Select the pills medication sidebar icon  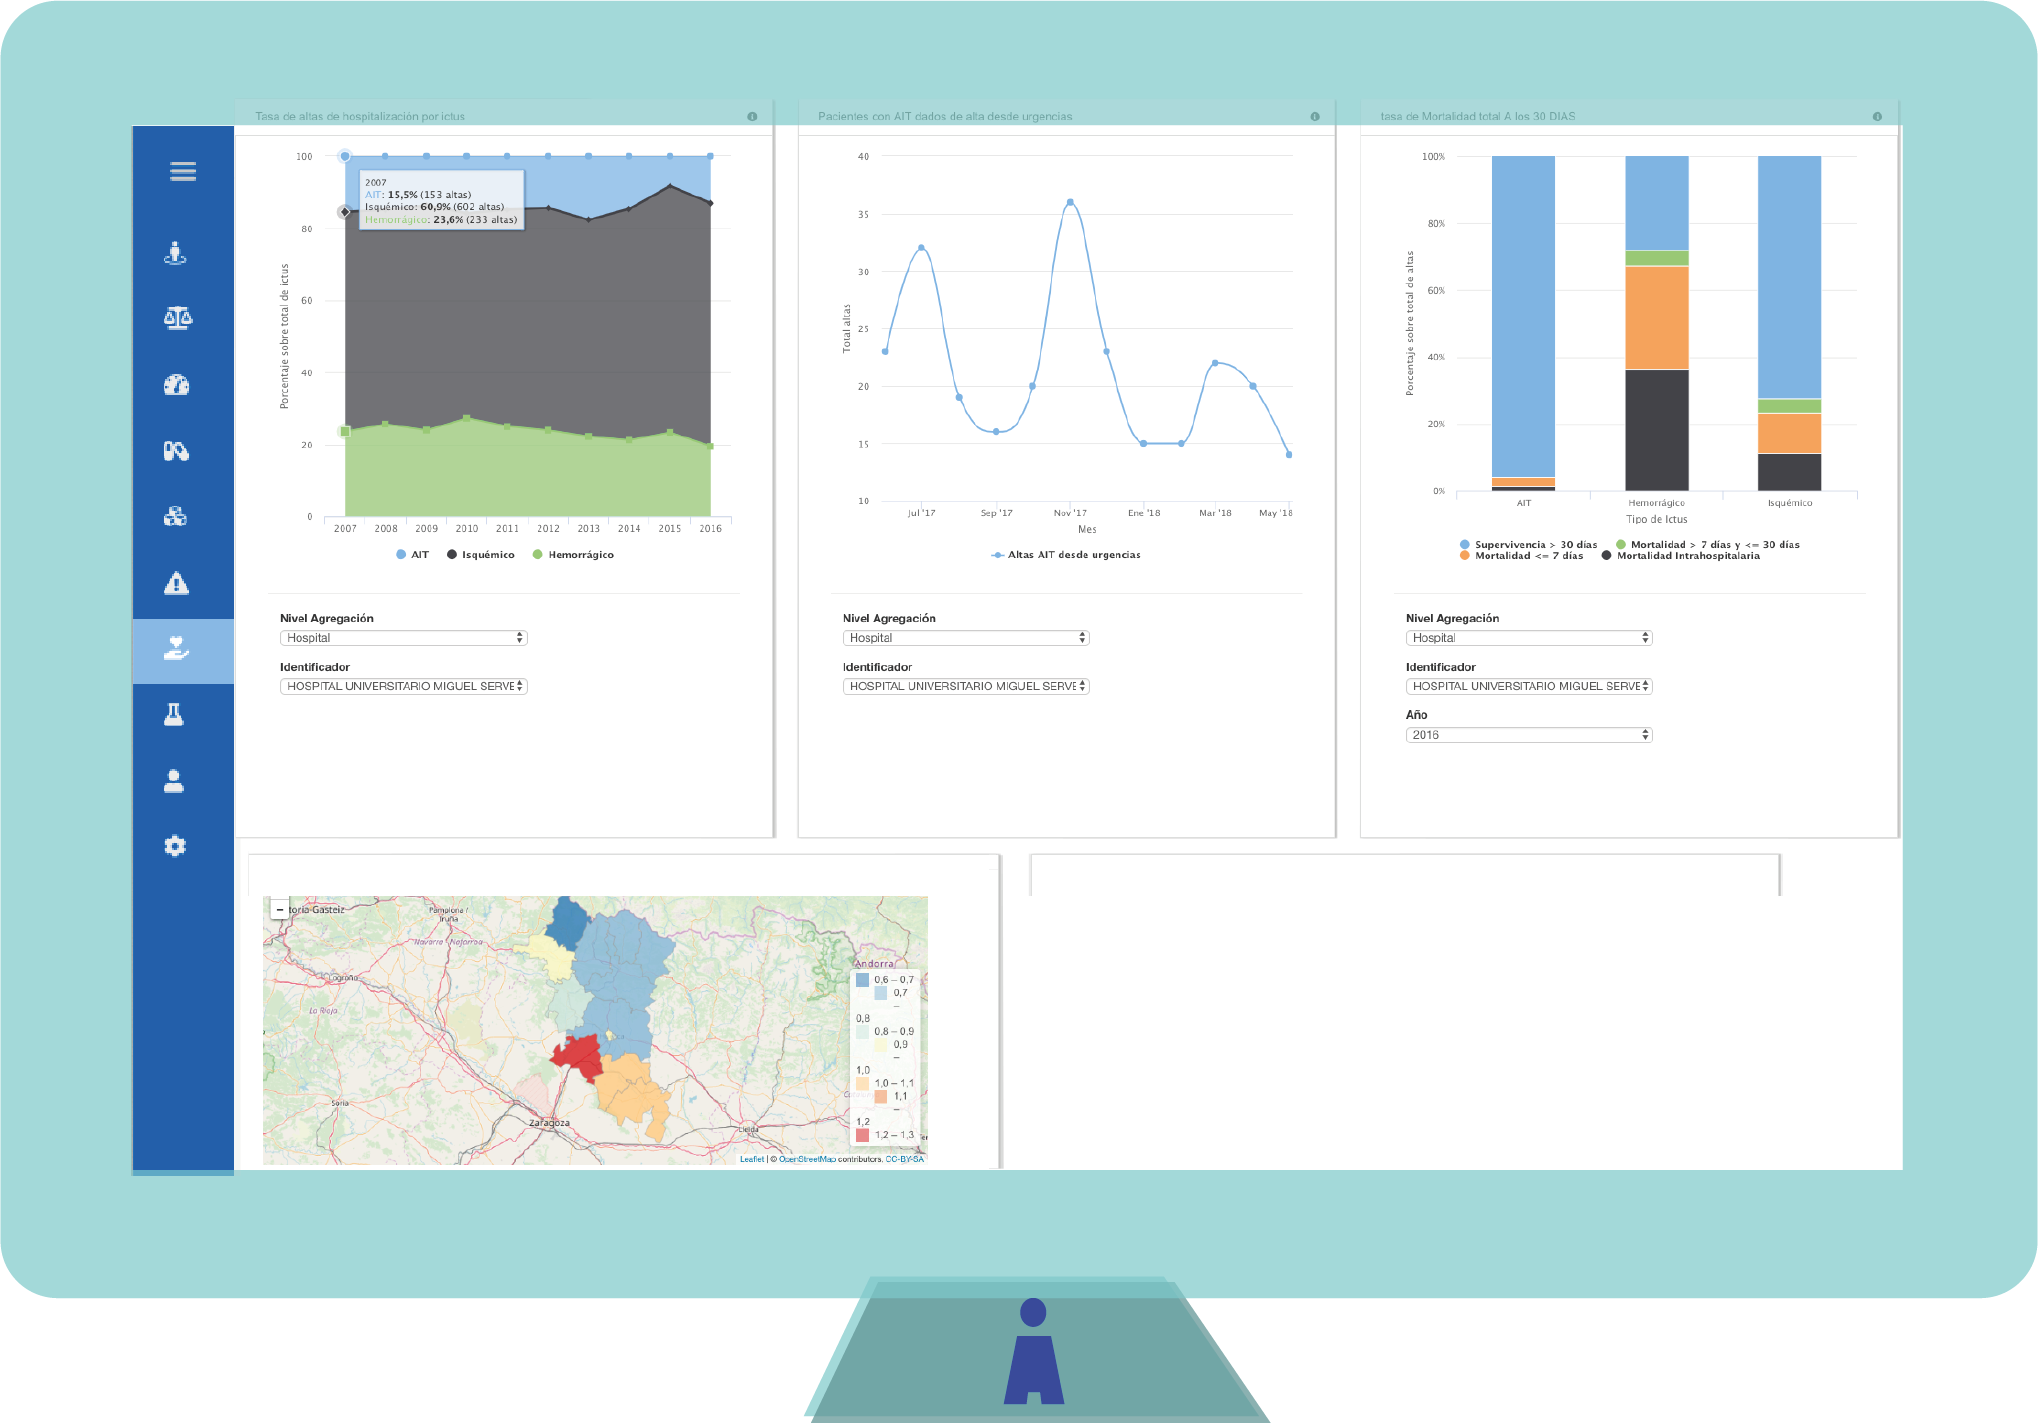point(177,451)
